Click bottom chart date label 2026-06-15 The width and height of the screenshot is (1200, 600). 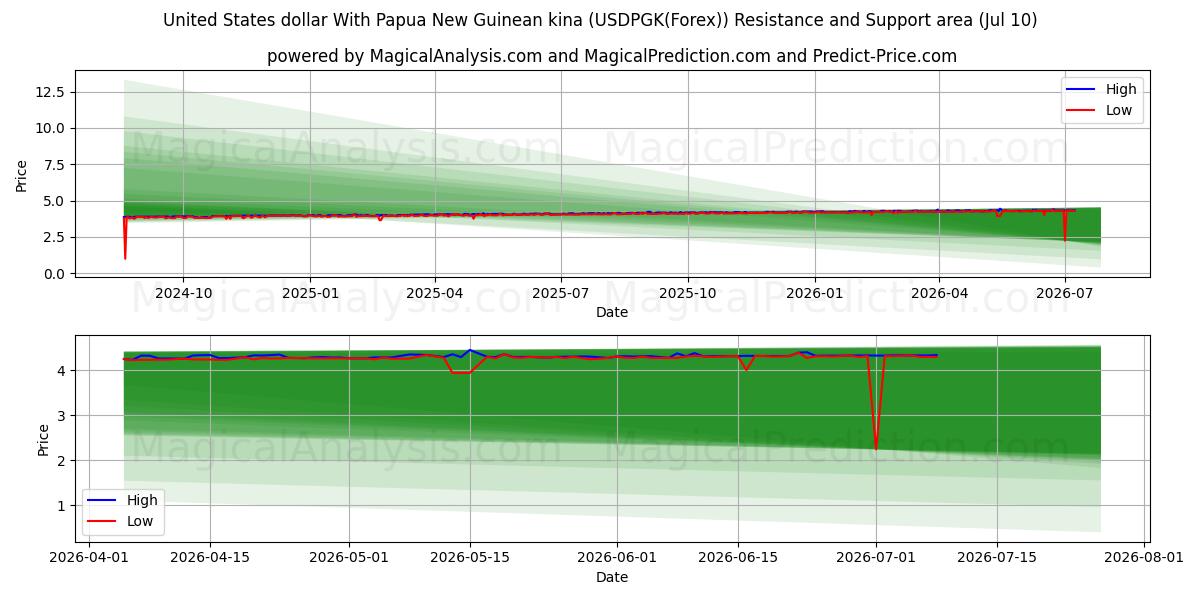(x=738, y=558)
